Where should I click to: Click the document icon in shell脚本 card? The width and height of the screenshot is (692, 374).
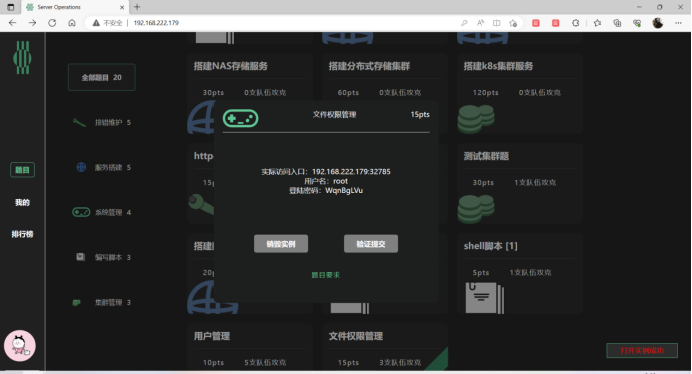(485, 298)
